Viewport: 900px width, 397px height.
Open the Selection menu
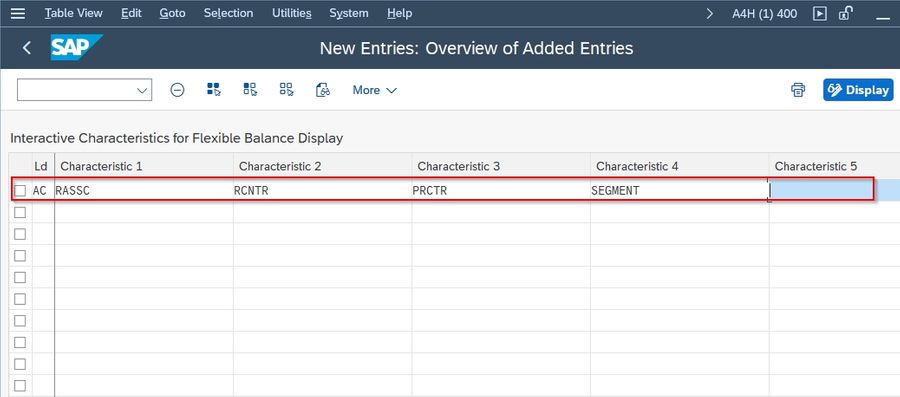228,13
